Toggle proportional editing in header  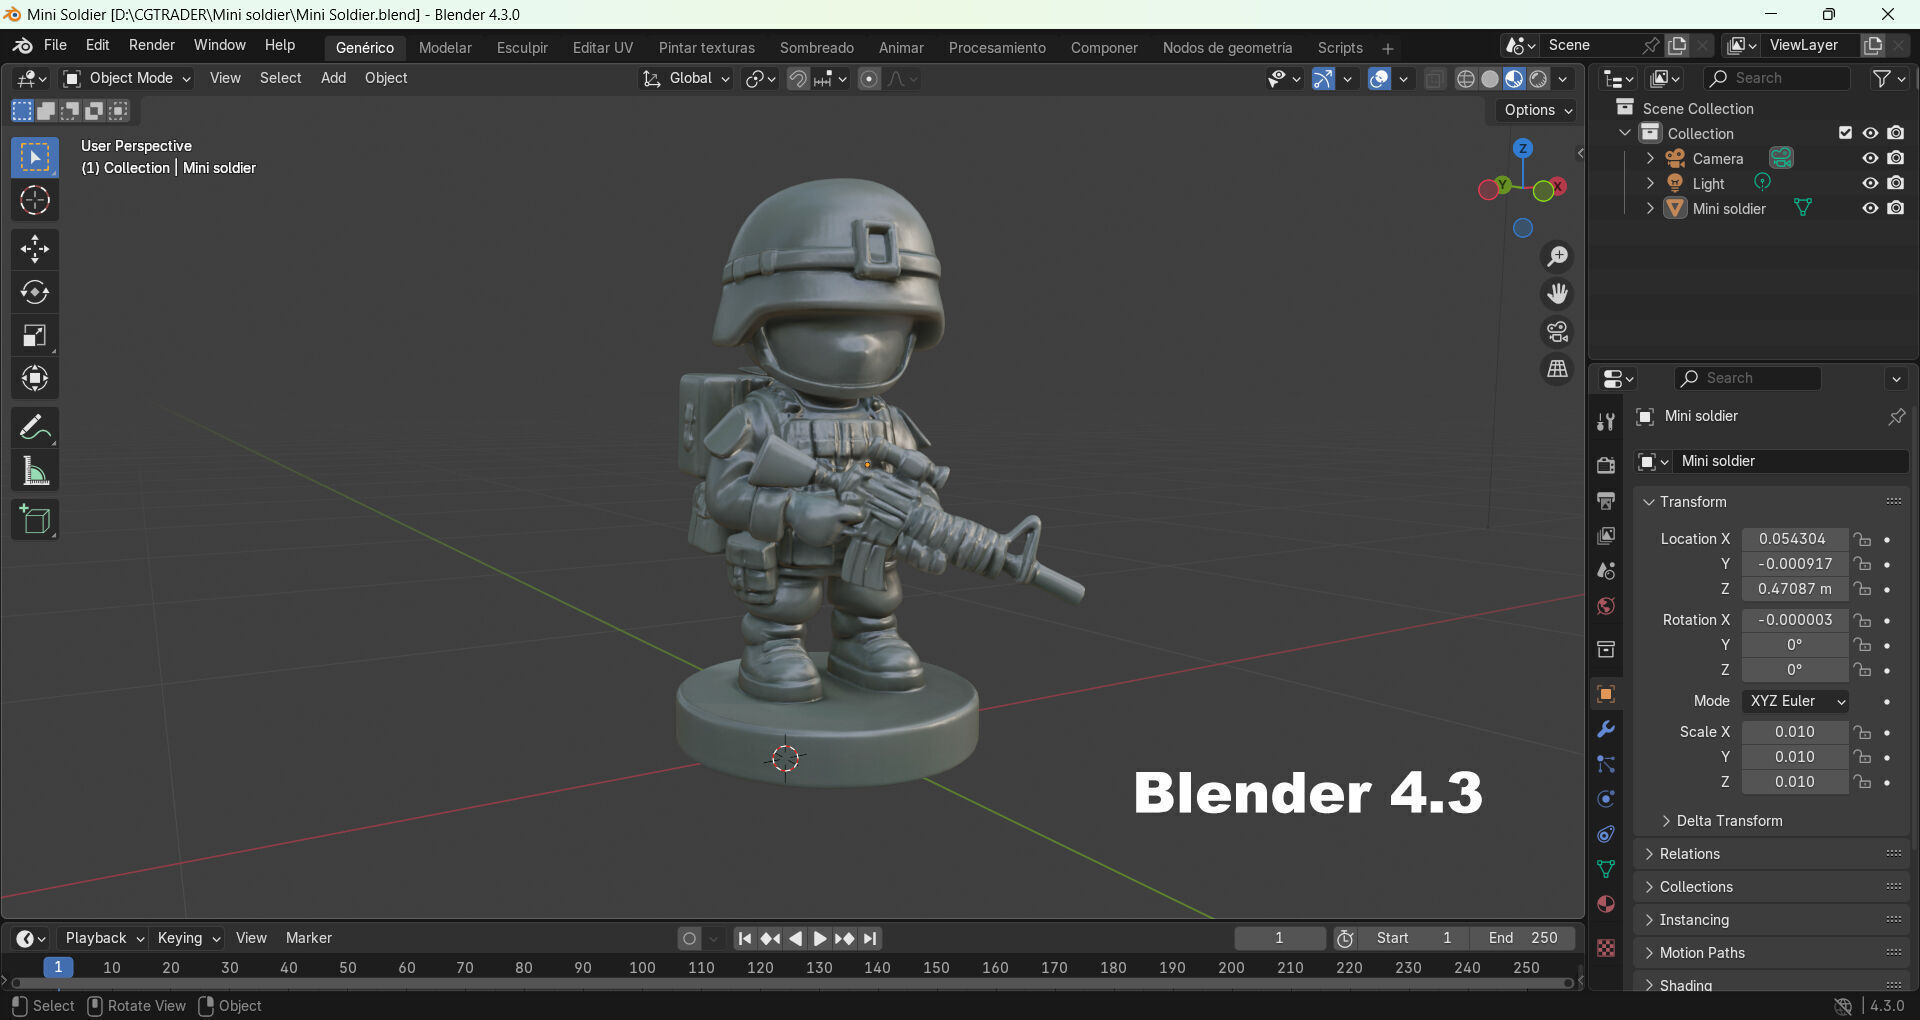[869, 79]
